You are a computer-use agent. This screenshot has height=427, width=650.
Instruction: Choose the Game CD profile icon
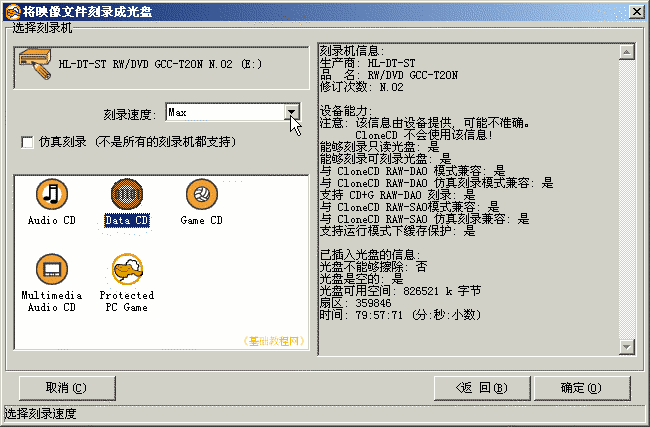coord(202,194)
